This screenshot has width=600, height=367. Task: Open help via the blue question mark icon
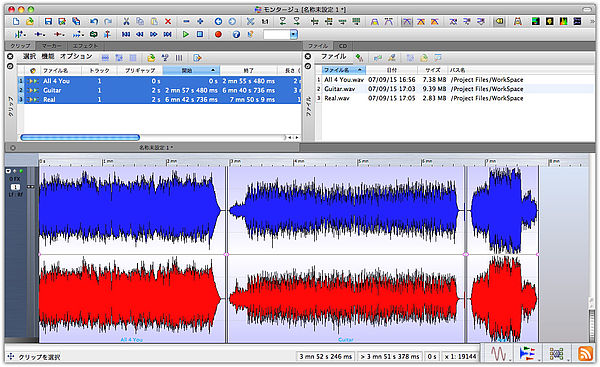236,34
